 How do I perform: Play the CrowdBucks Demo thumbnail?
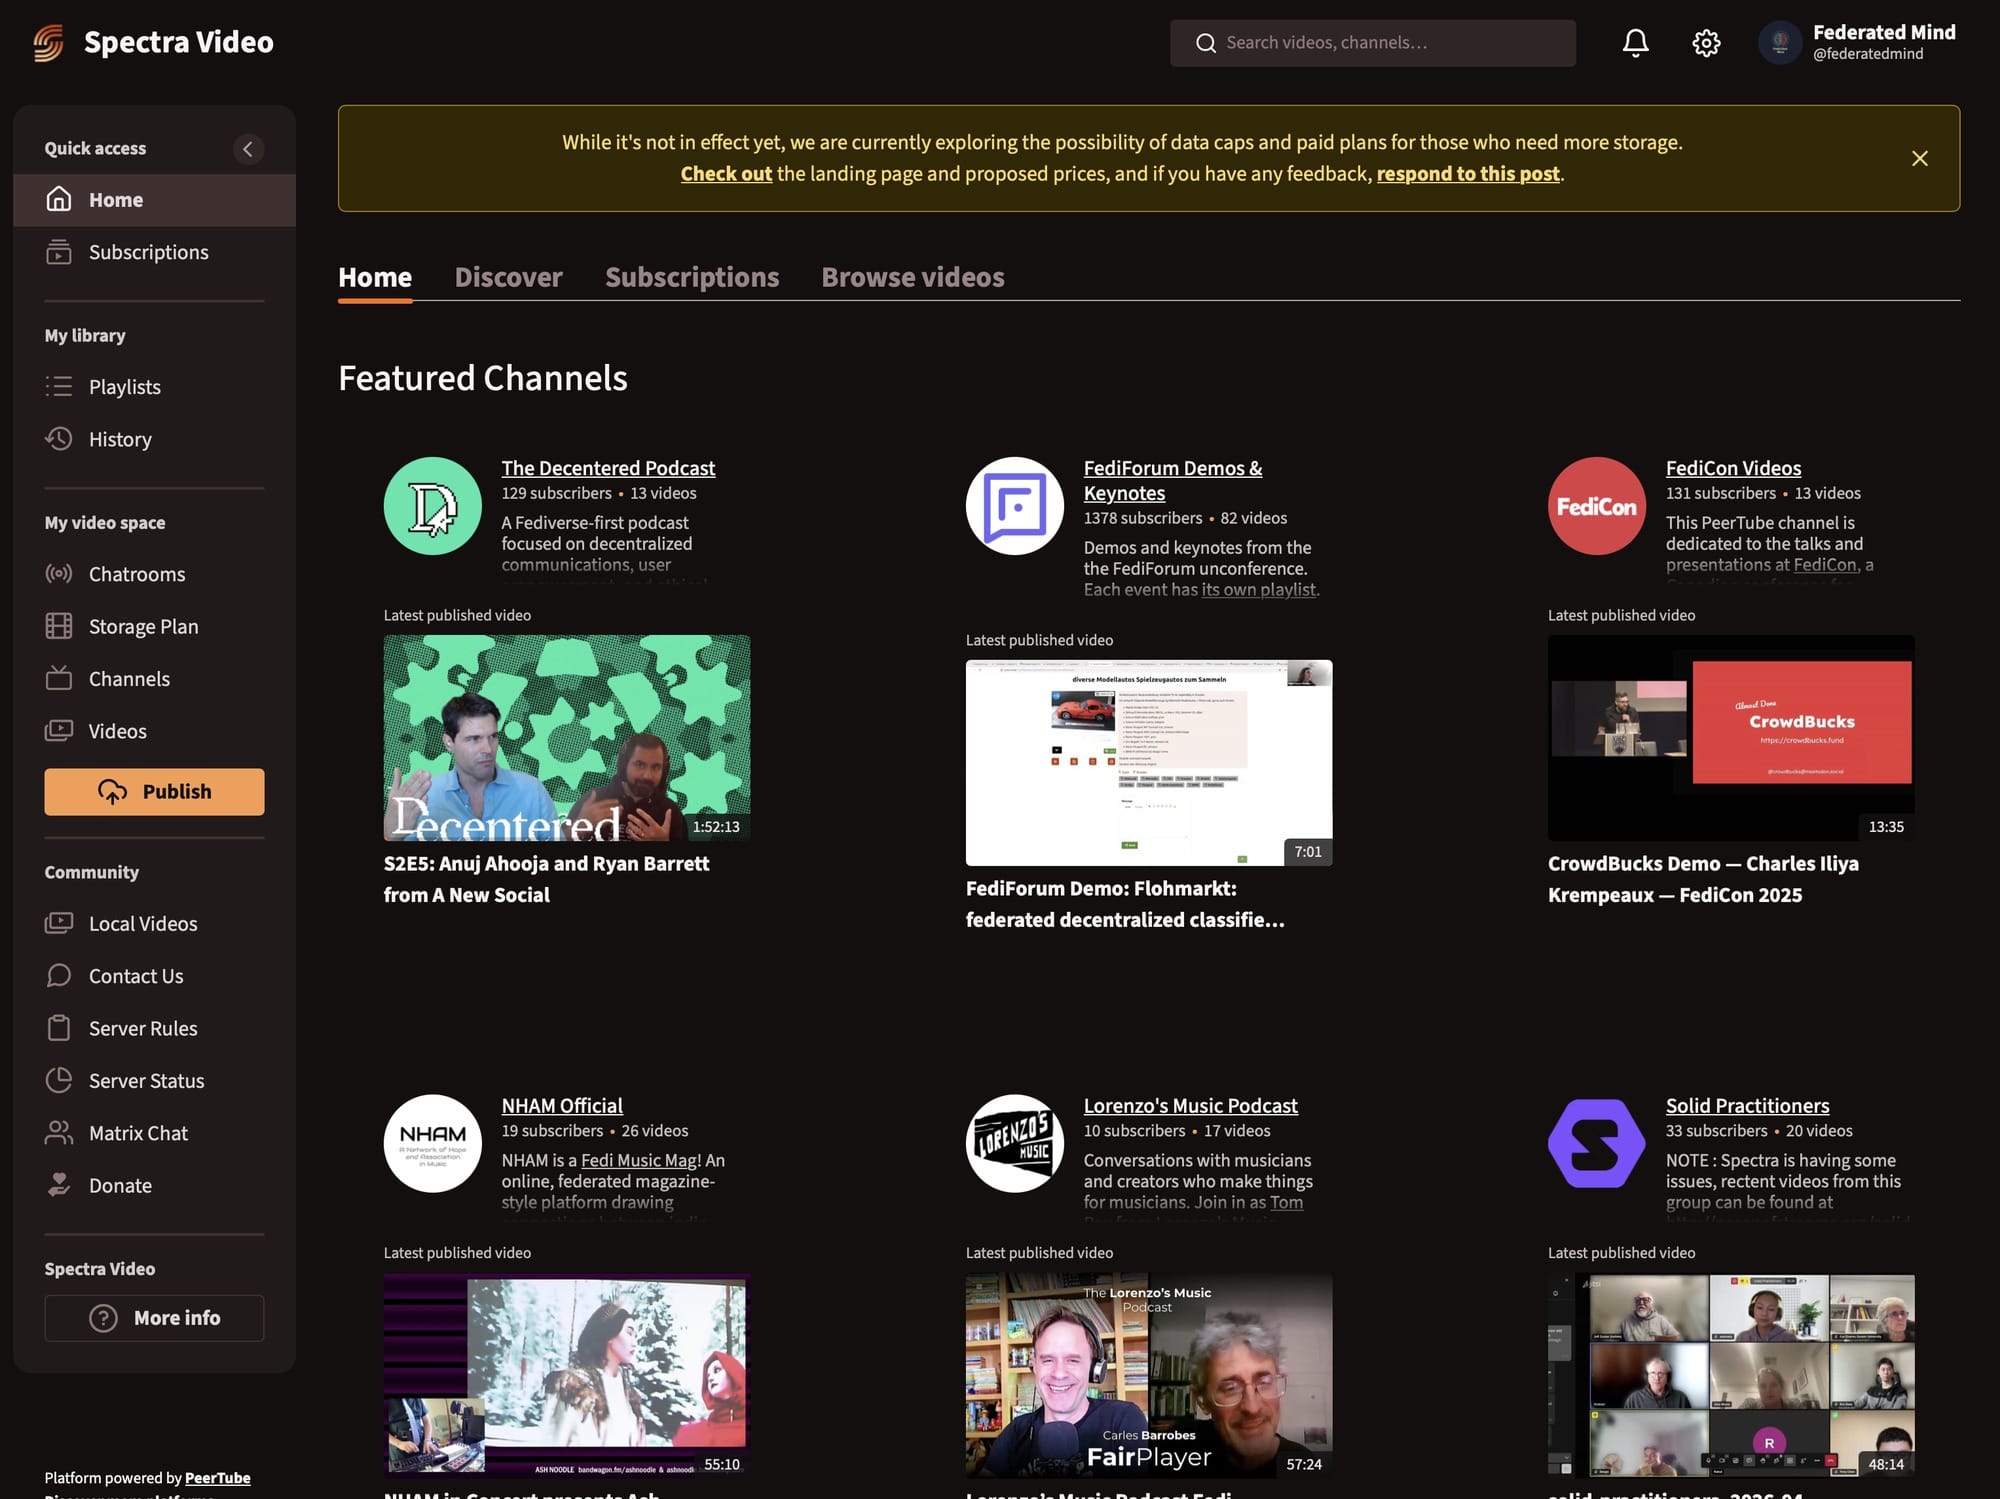1731,738
